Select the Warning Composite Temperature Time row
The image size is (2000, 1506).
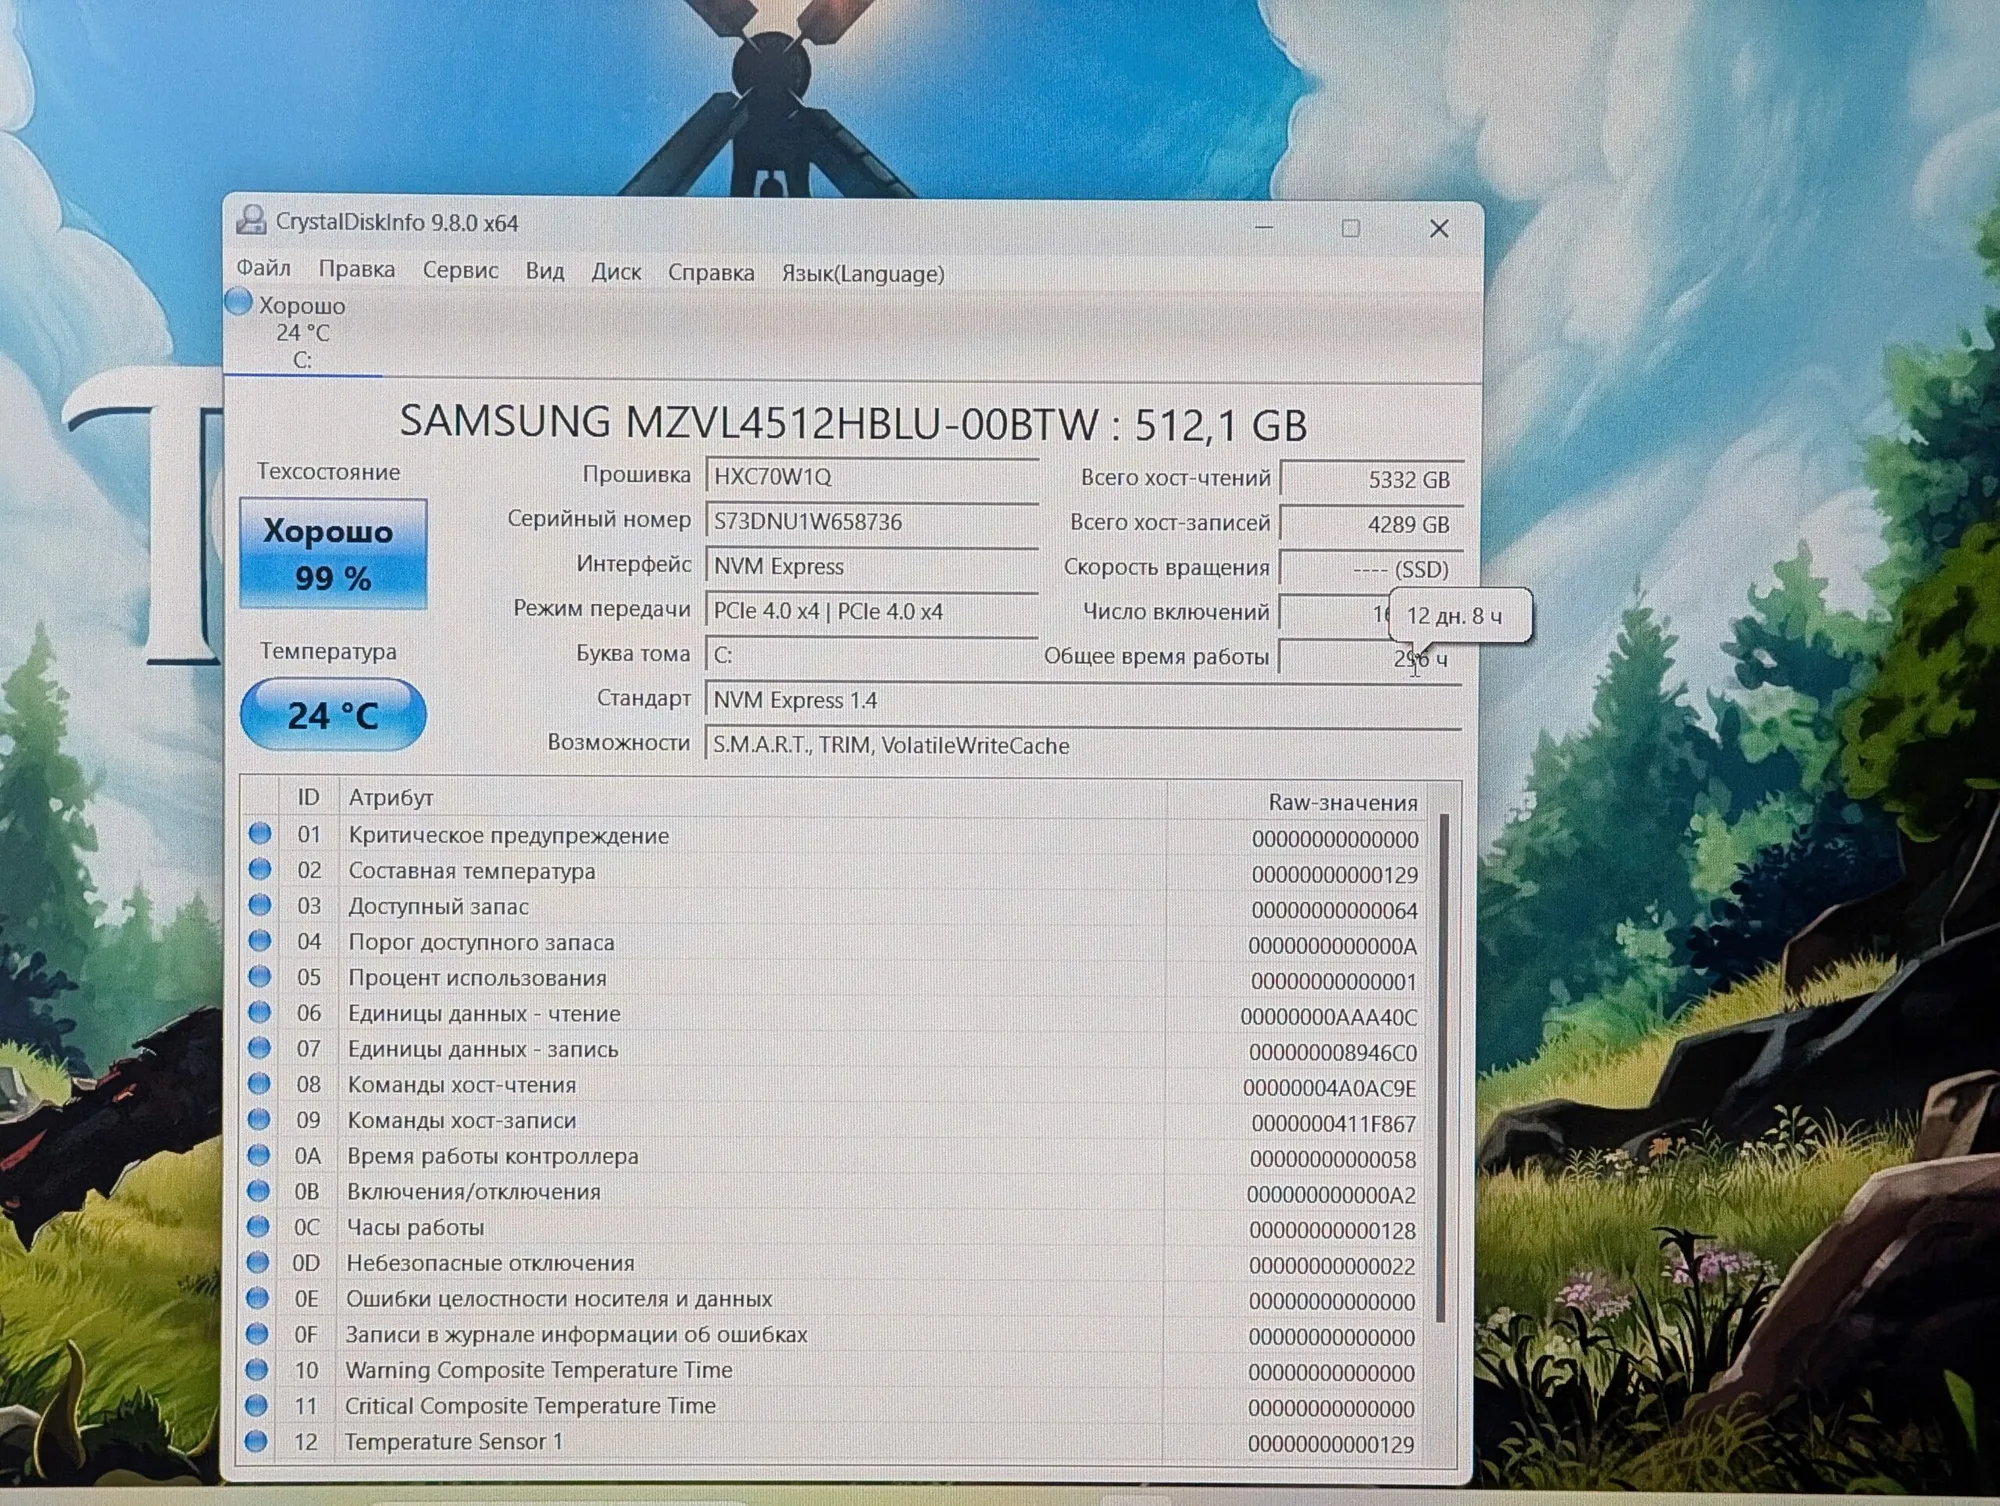(x=832, y=1370)
